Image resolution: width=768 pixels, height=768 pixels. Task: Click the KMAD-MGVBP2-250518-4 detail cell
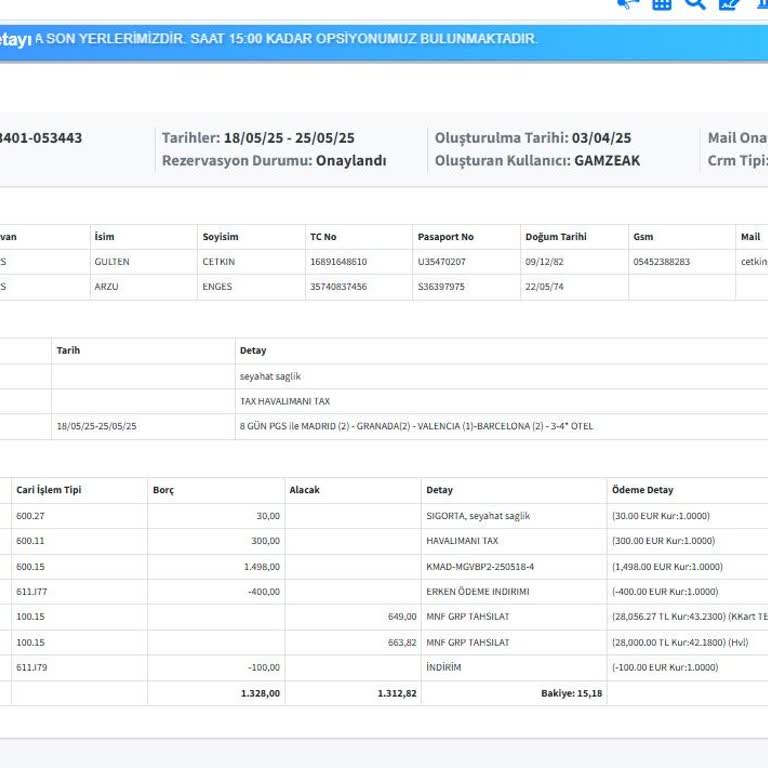[x=480, y=567]
